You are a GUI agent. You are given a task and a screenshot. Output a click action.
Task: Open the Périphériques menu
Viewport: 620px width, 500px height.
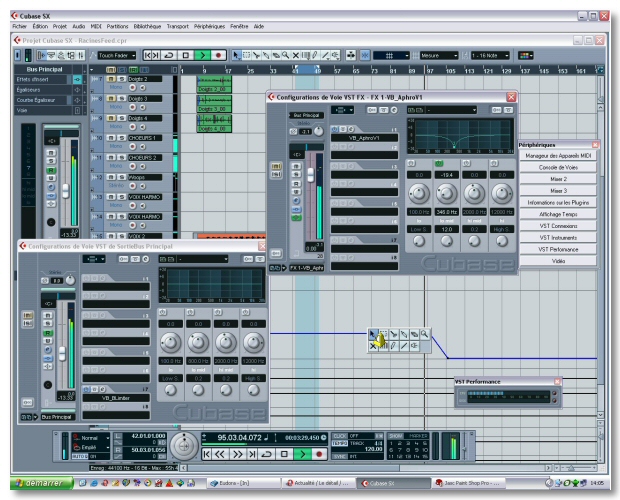209,26
